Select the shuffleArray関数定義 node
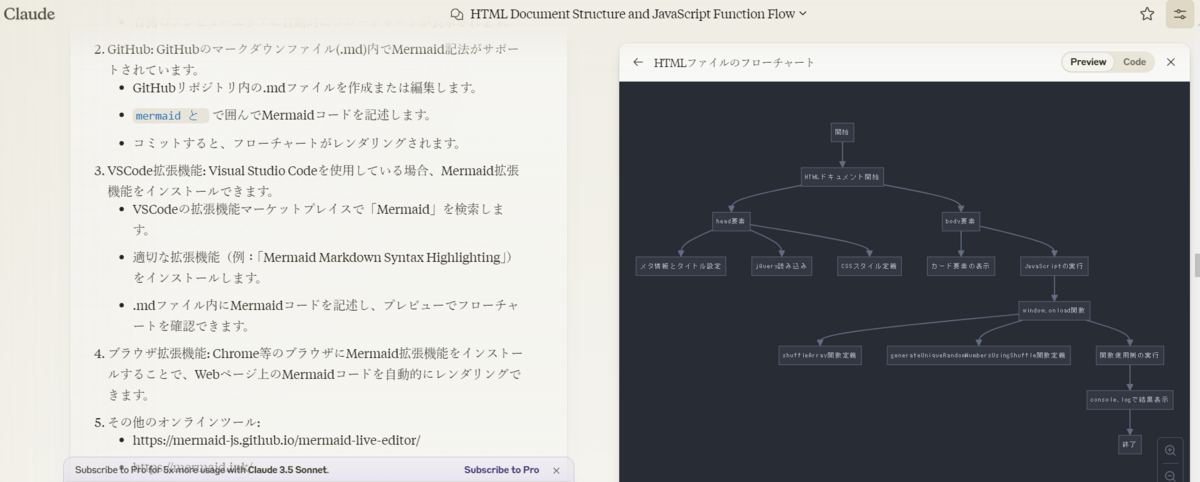The height and width of the screenshot is (482, 1200). pyautogui.click(x=820, y=355)
